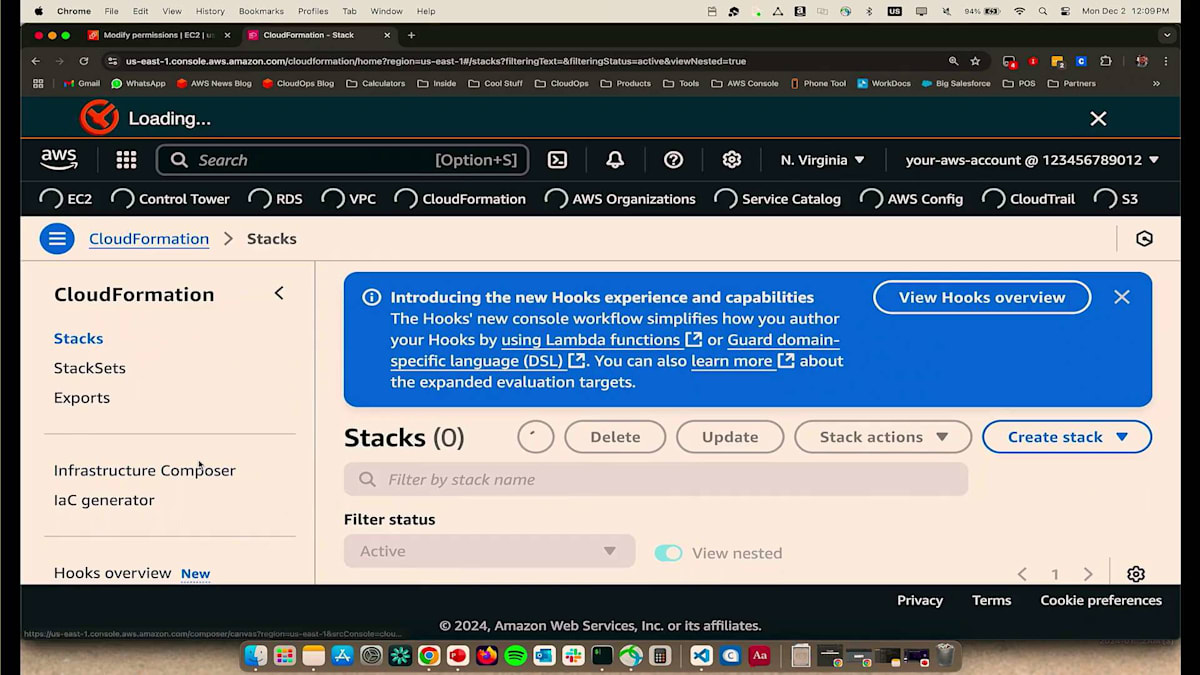Open Chrome extensions puzzle icon

[x=1106, y=61]
